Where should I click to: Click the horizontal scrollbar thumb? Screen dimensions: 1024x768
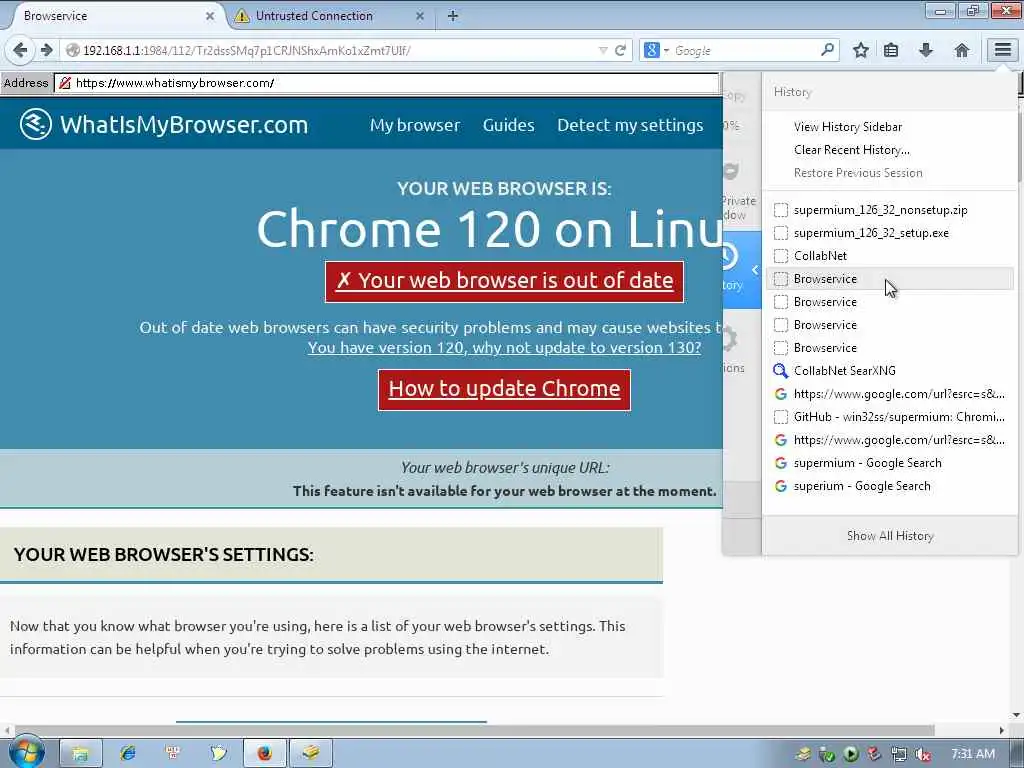click(x=474, y=730)
